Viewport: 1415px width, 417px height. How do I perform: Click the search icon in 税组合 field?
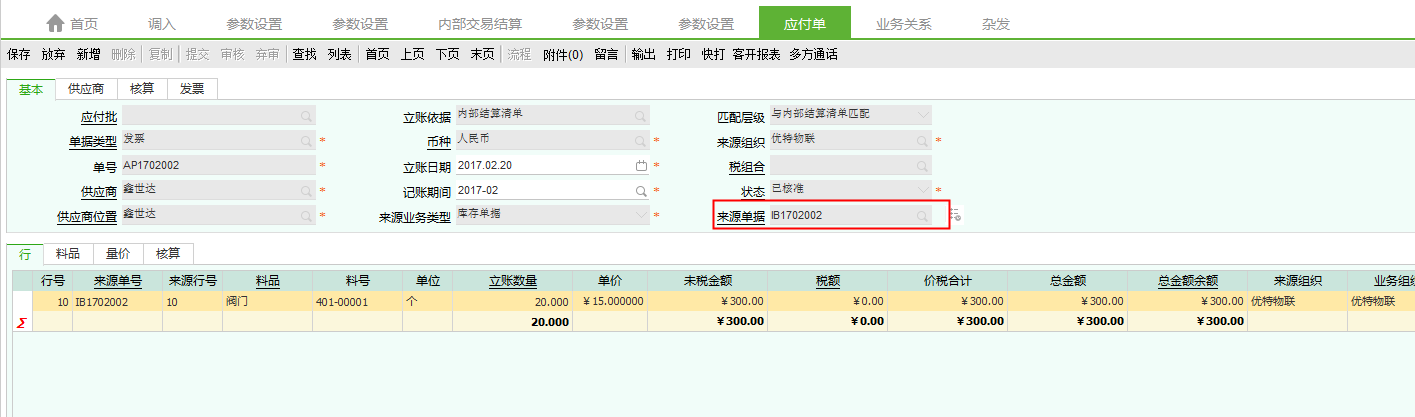pos(922,166)
